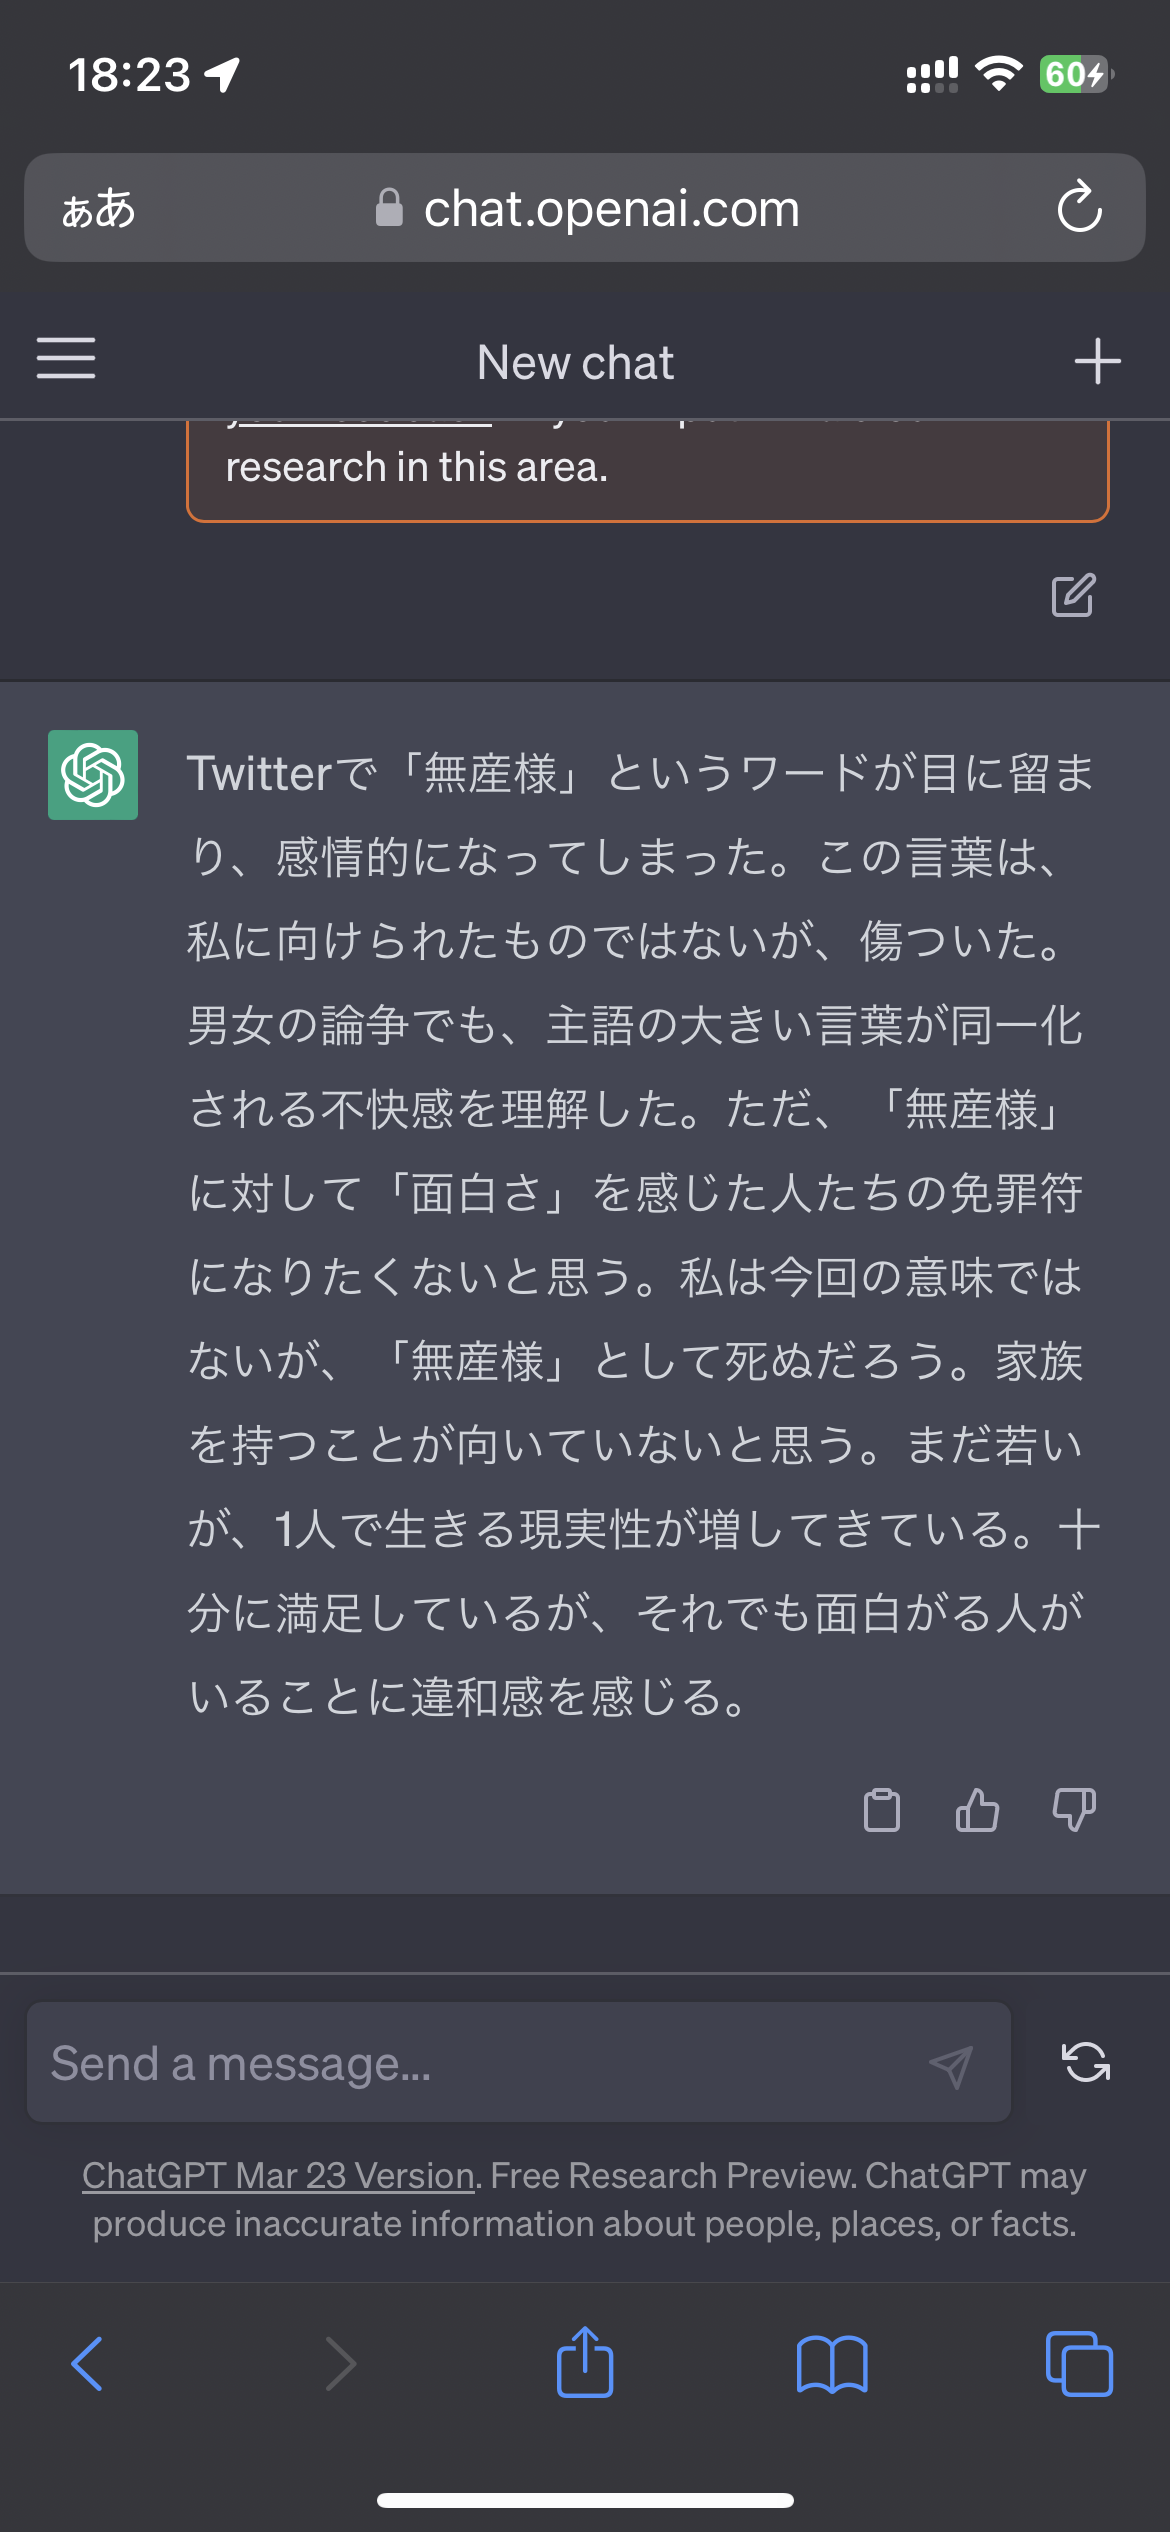Viewport: 1170px width, 2532px height.
Task: Edit the user message with pencil icon
Action: point(1073,596)
